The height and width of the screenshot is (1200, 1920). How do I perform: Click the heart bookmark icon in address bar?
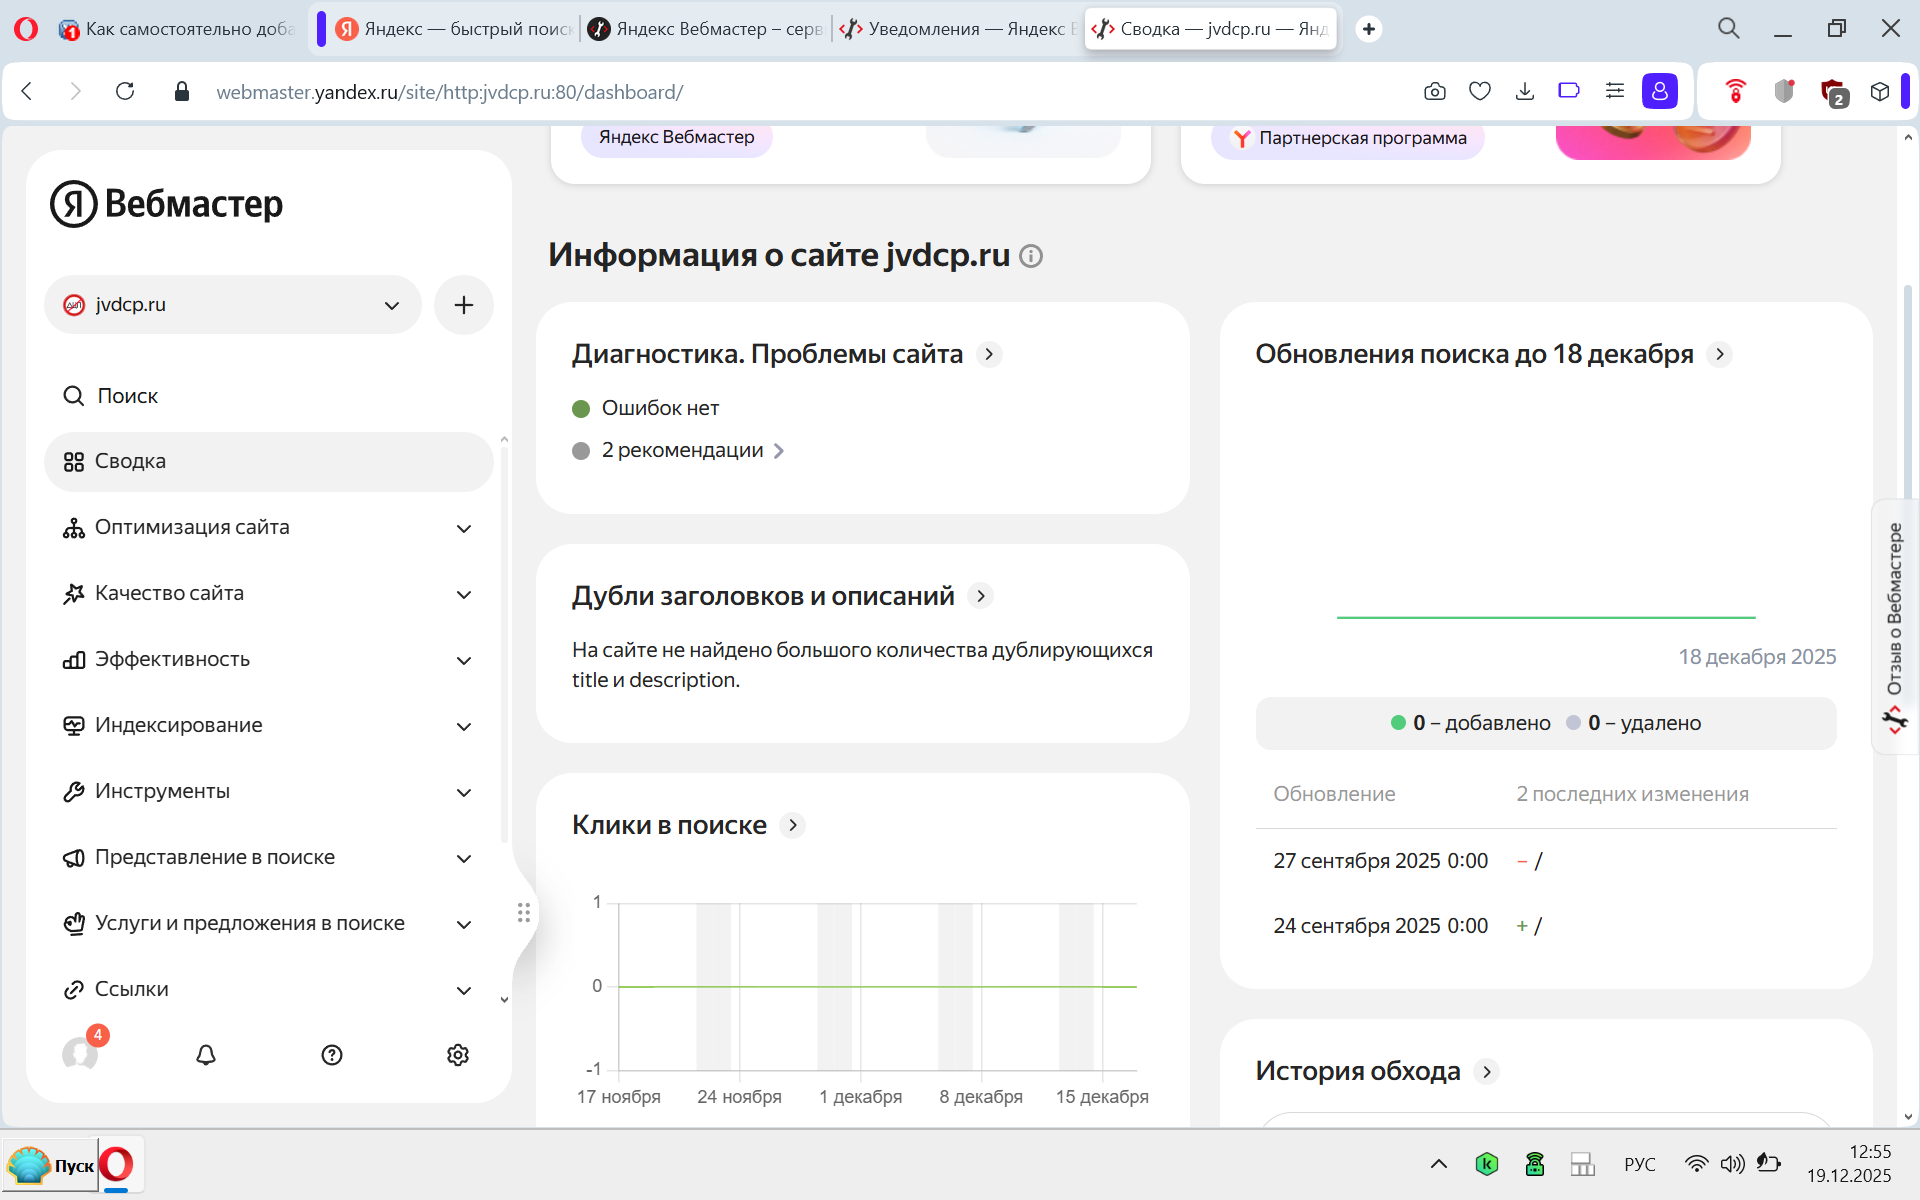(1480, 92)
